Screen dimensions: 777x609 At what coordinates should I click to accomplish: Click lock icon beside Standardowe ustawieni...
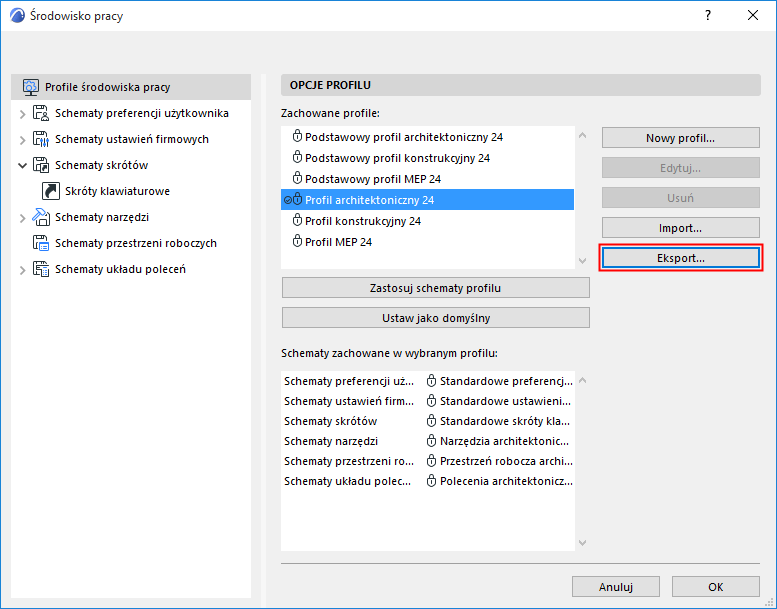click(432, 400)
